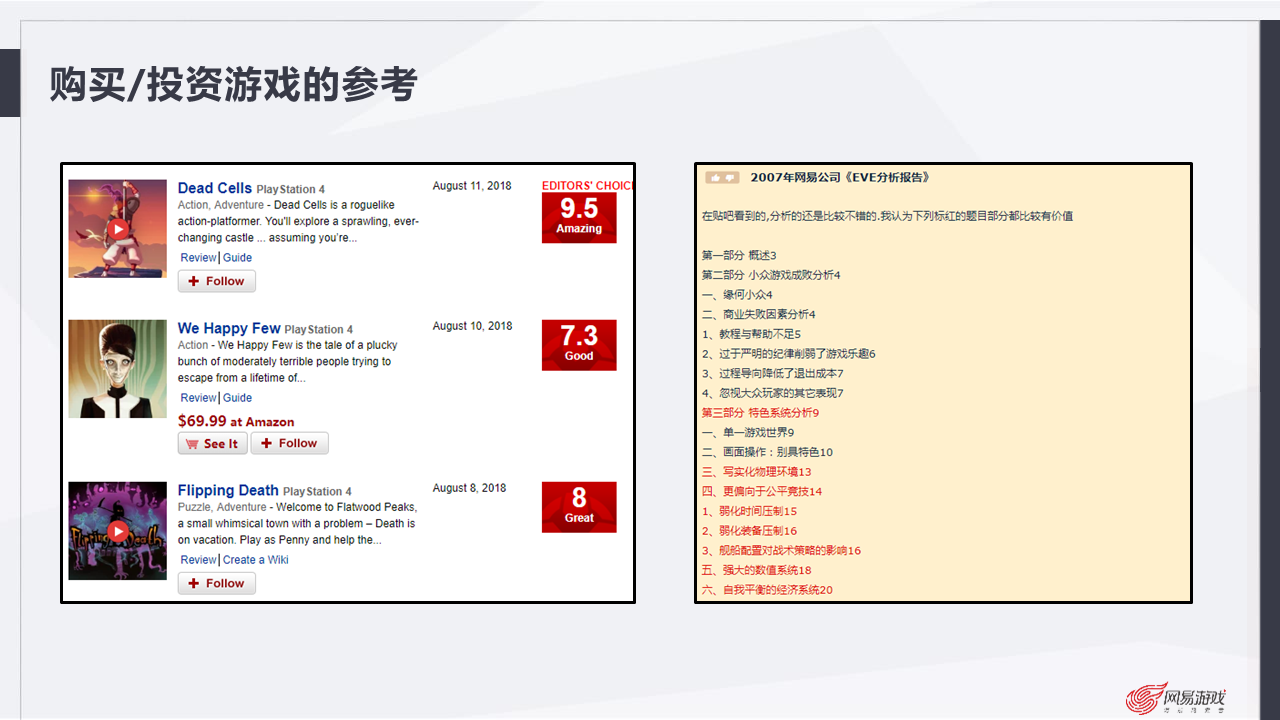
Task: Open the Guide link for Dead Cells
Action: coord(237,257)
